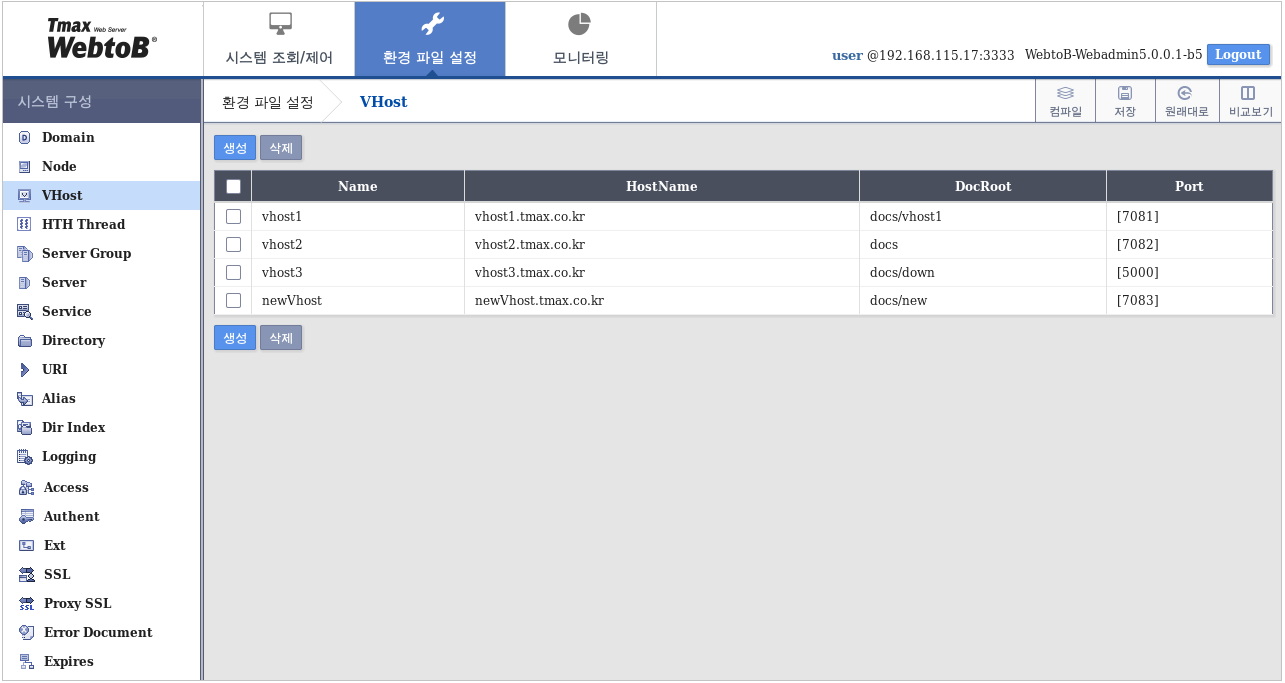
Task: Click the Logging icon in the sidebar
Action: [25, 457]
